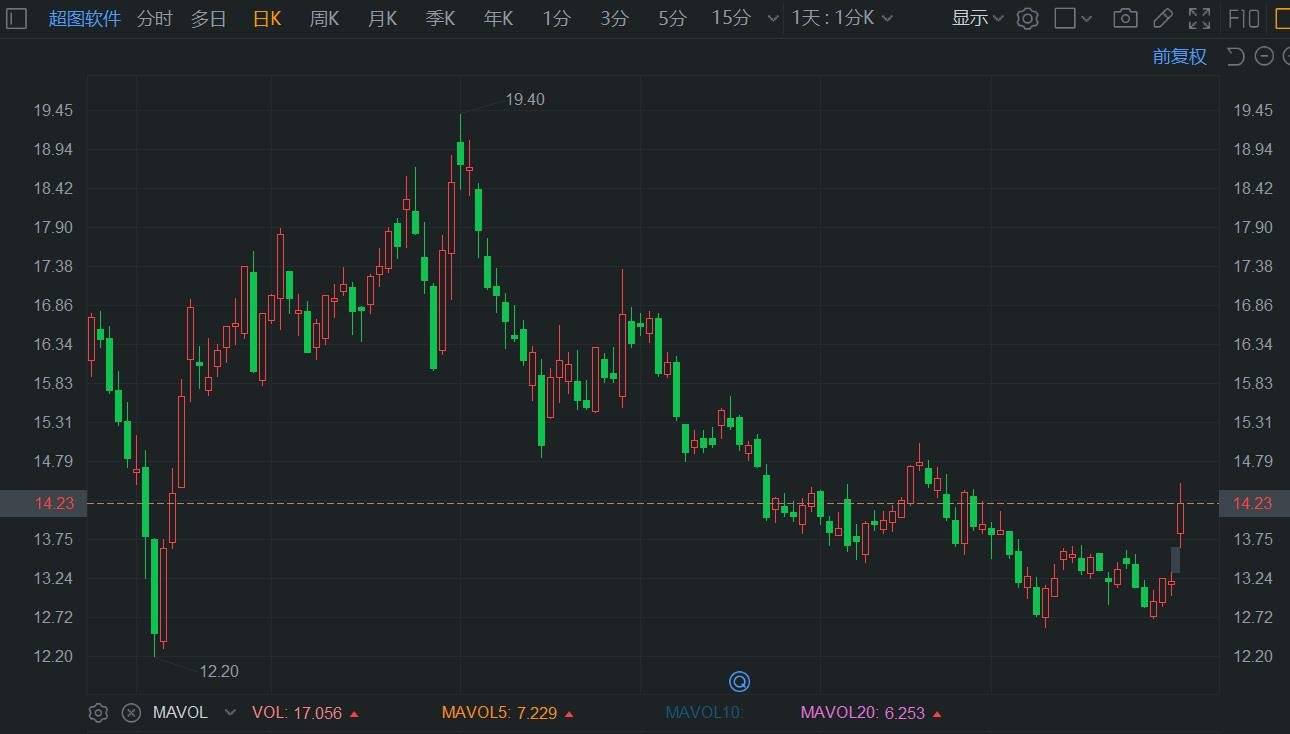Click the latest red candlestick at 14.23
The height and width of the screenshot is (734, 1290).
(1180, 518)
